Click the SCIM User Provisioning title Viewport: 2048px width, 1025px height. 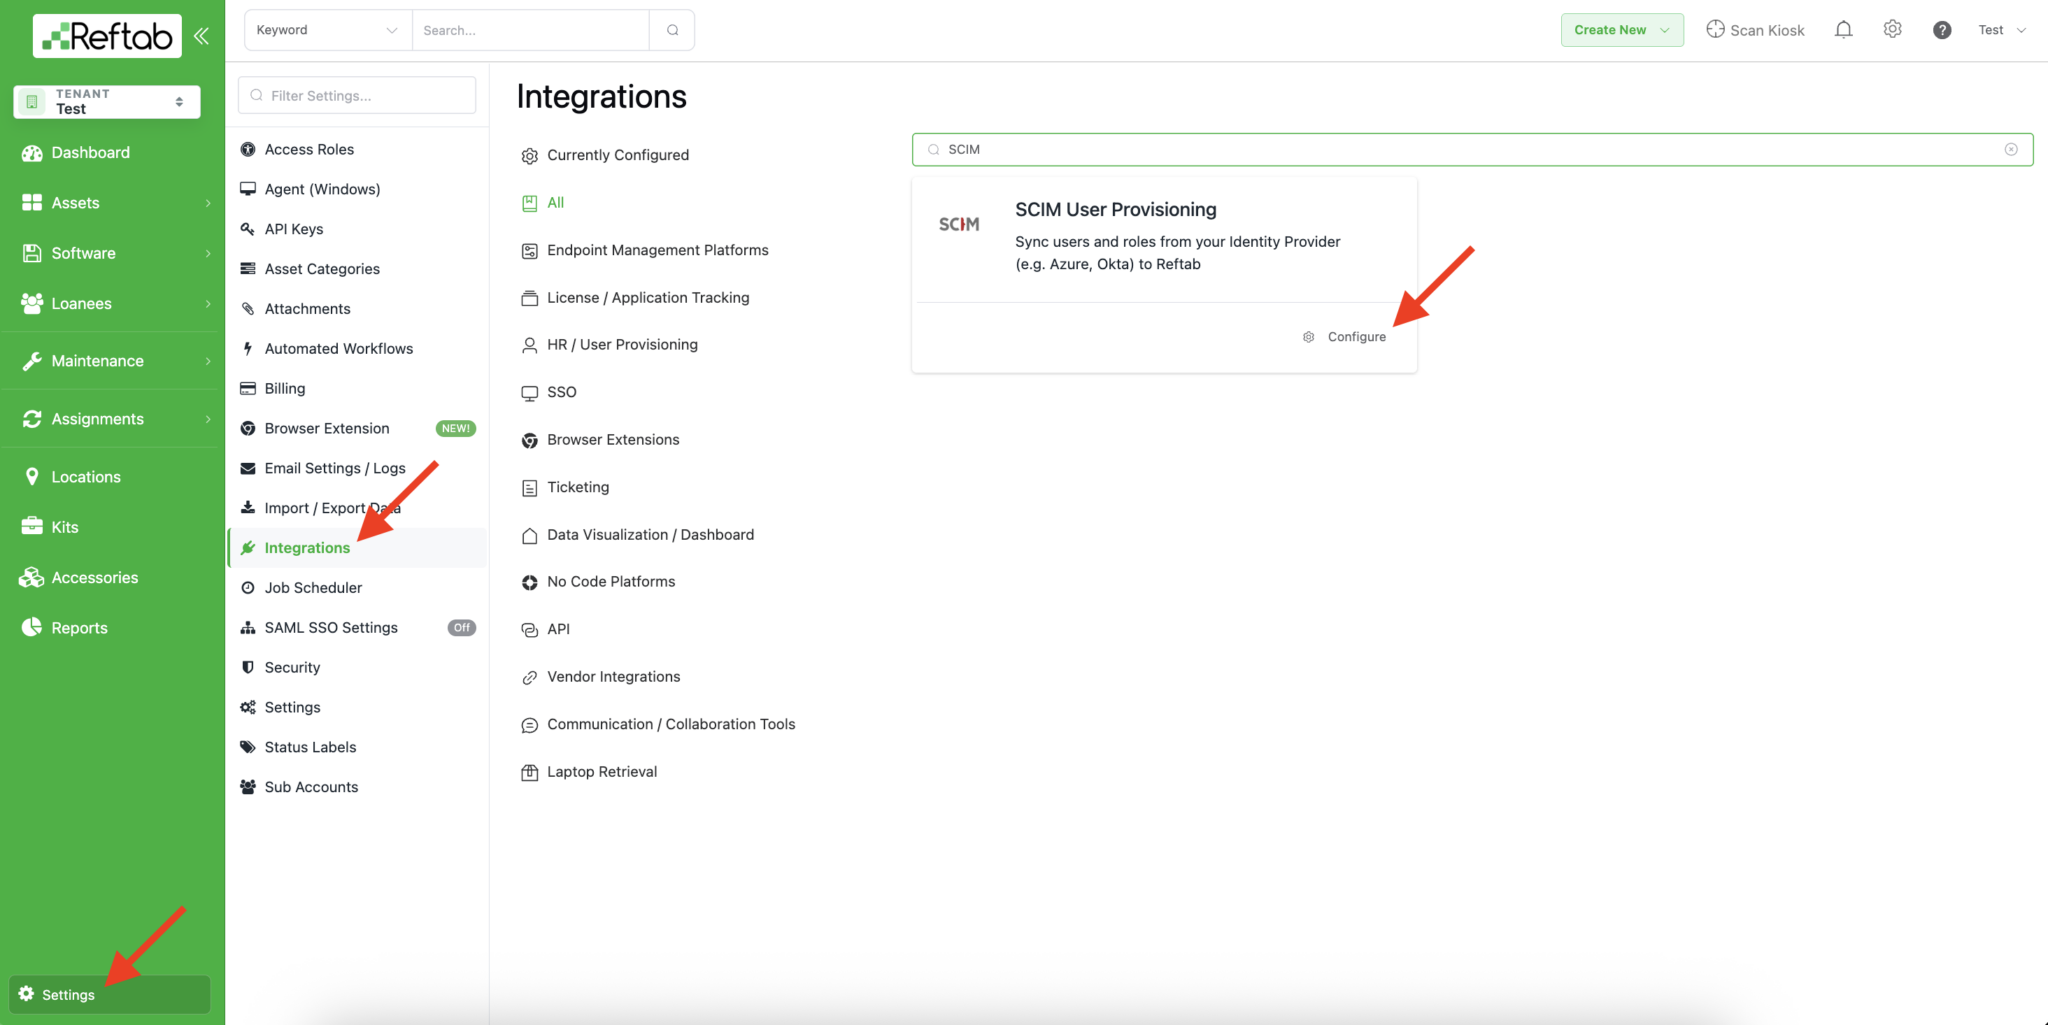pyautogui.click(x=1116, y=209)
